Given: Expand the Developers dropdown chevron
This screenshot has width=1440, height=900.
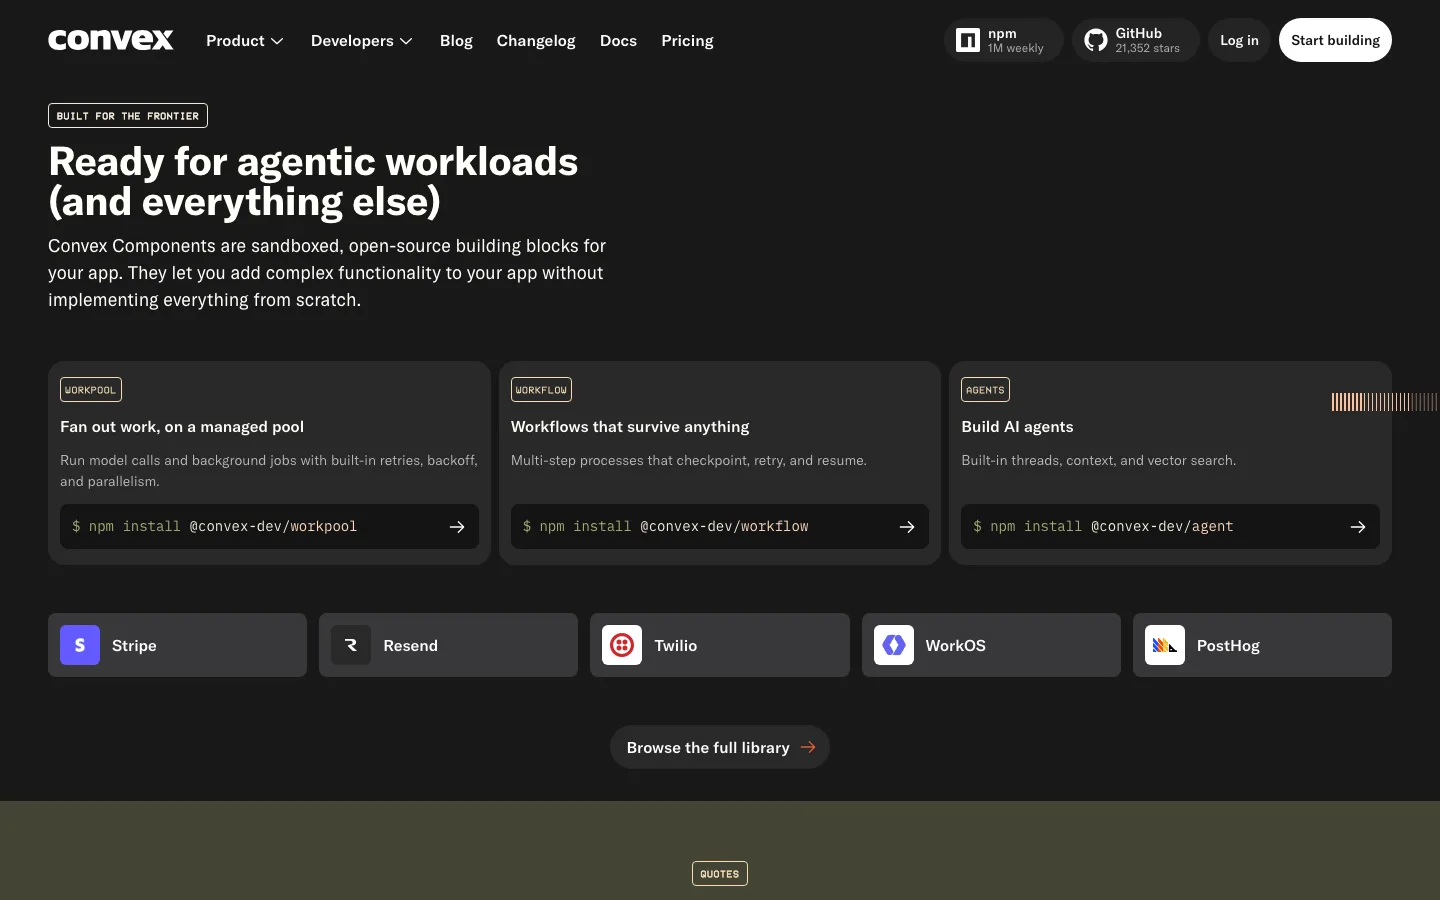Looking at the screenshot, I should pos(406,41).
